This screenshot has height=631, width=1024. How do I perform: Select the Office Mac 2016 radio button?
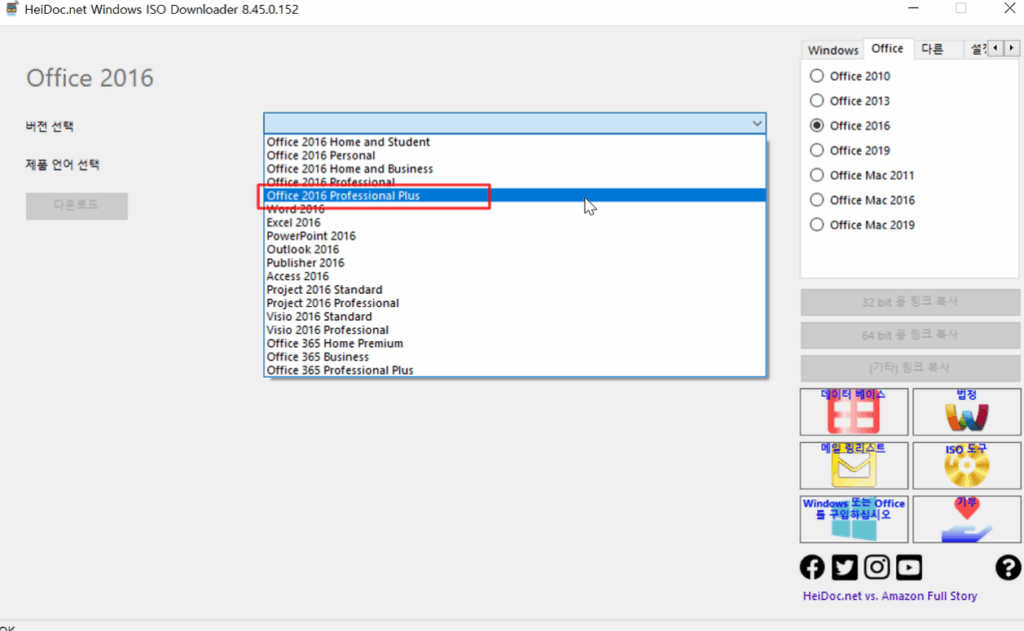pyautogui.click(x=816, y=200)
